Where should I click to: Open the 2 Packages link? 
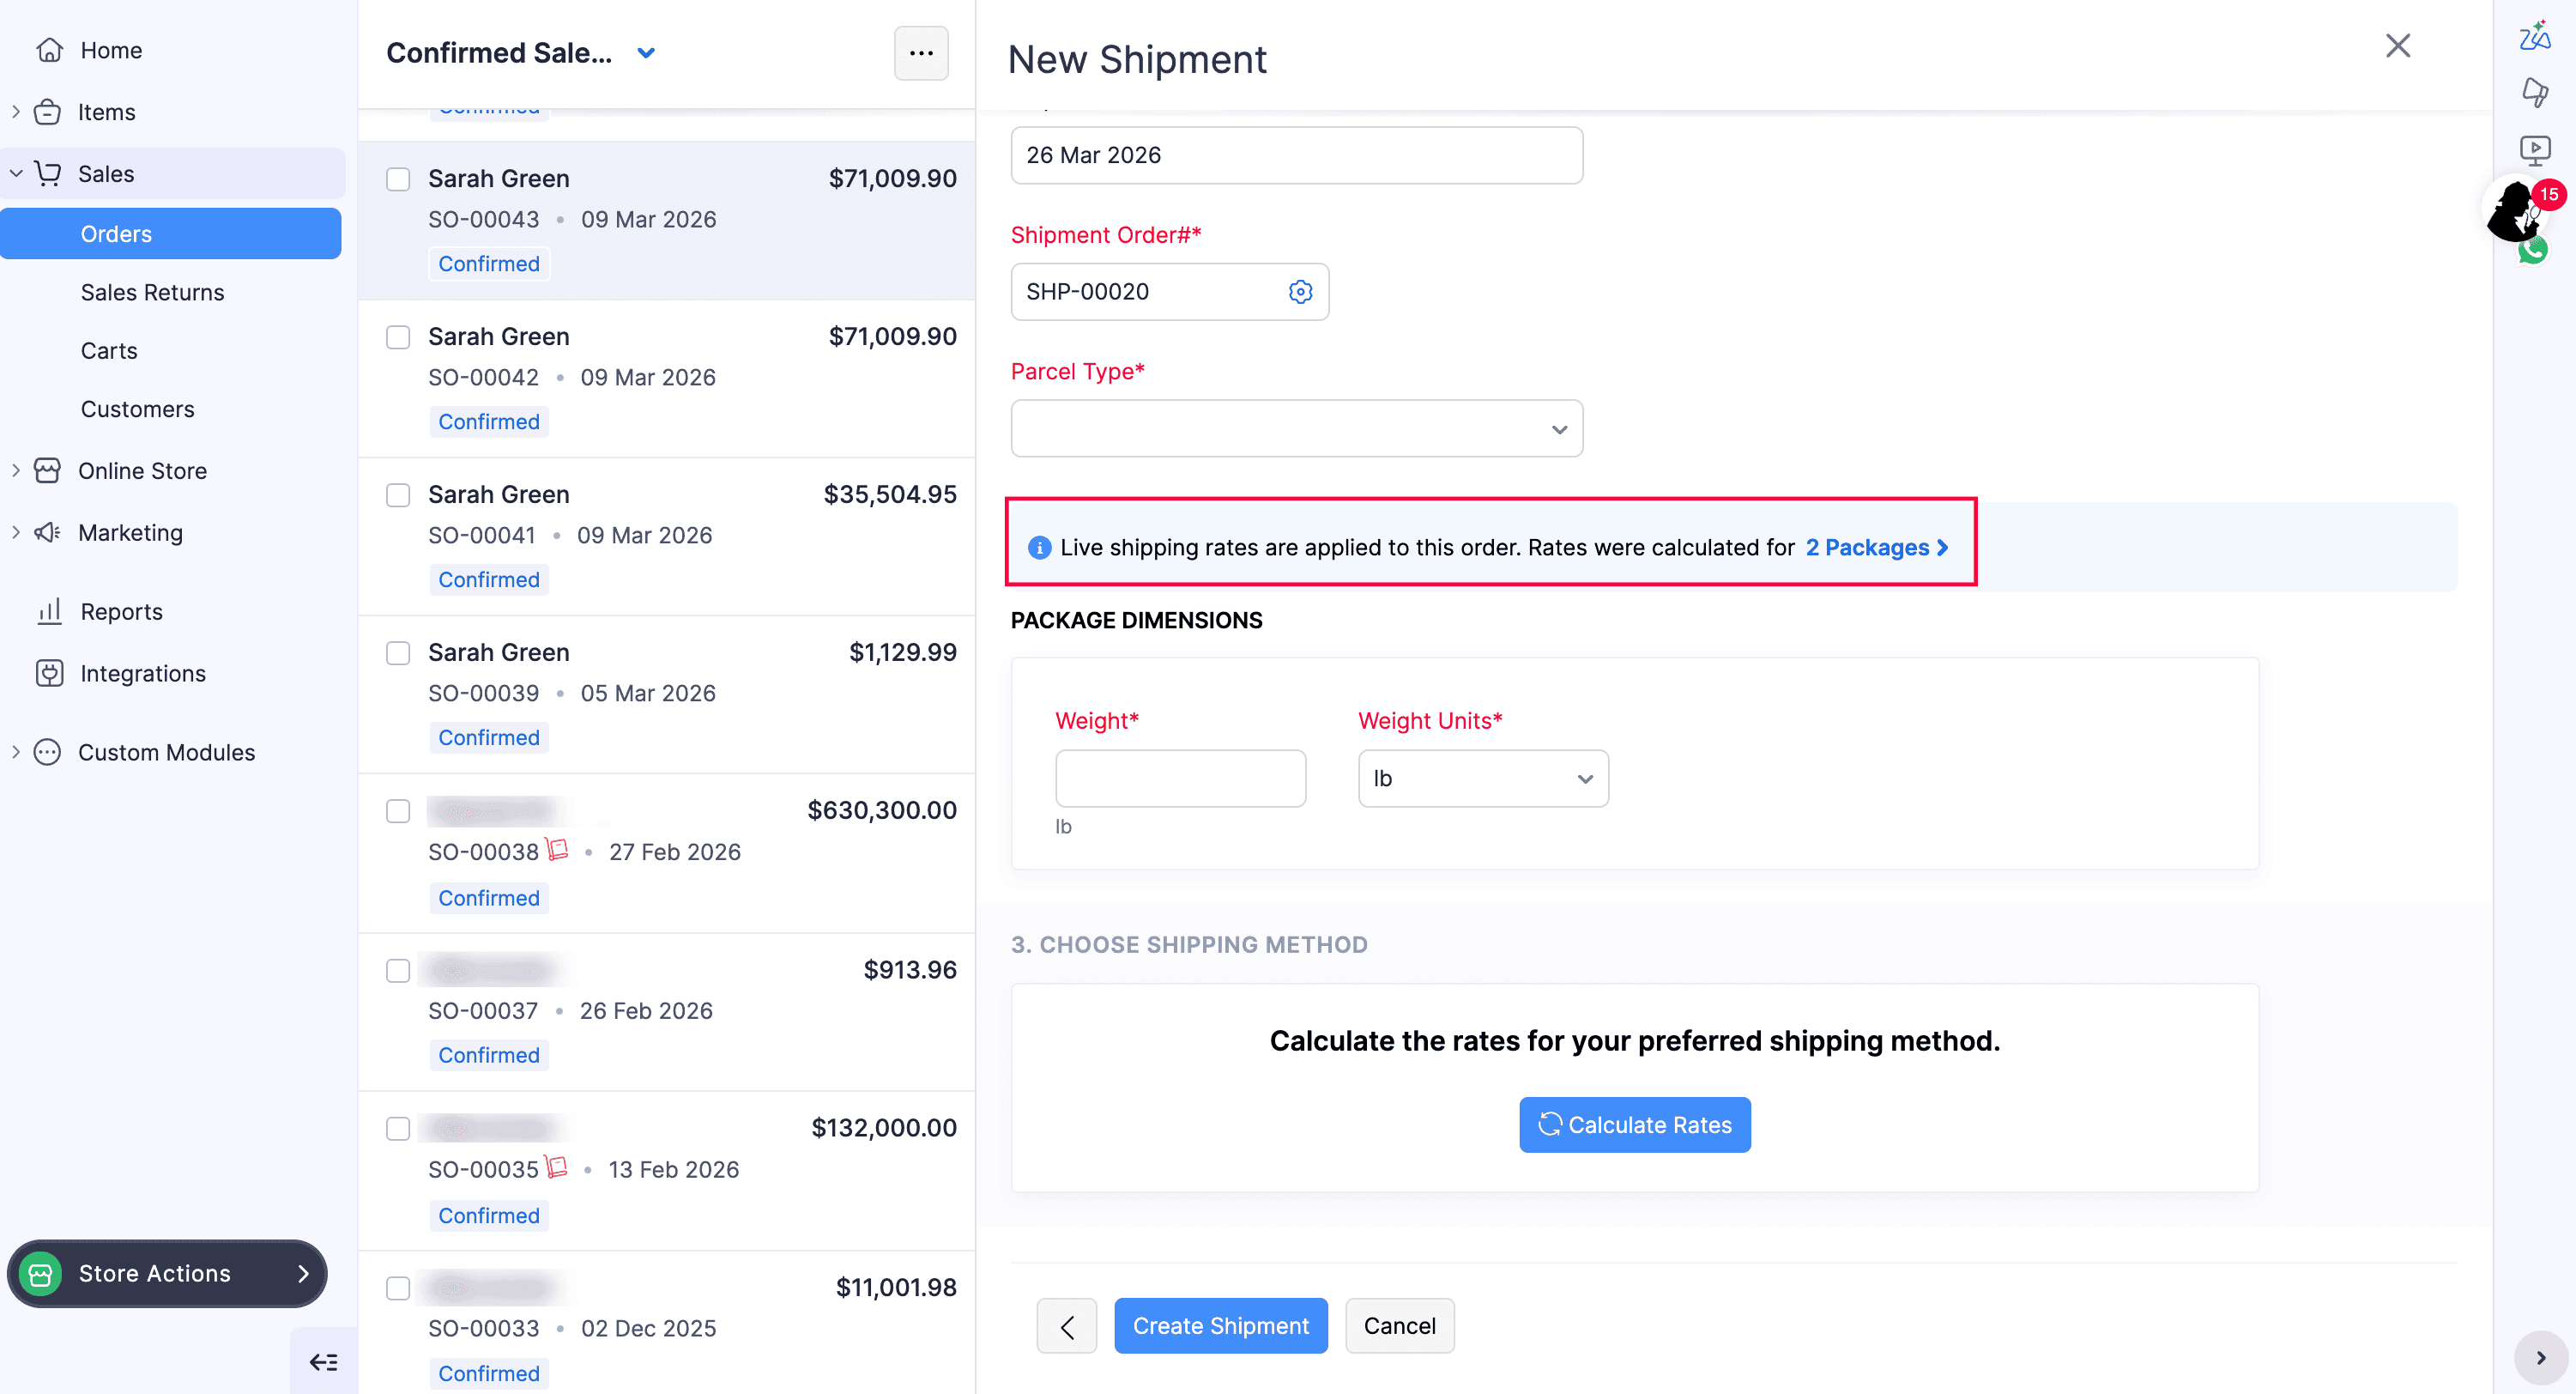[1876, 547]
